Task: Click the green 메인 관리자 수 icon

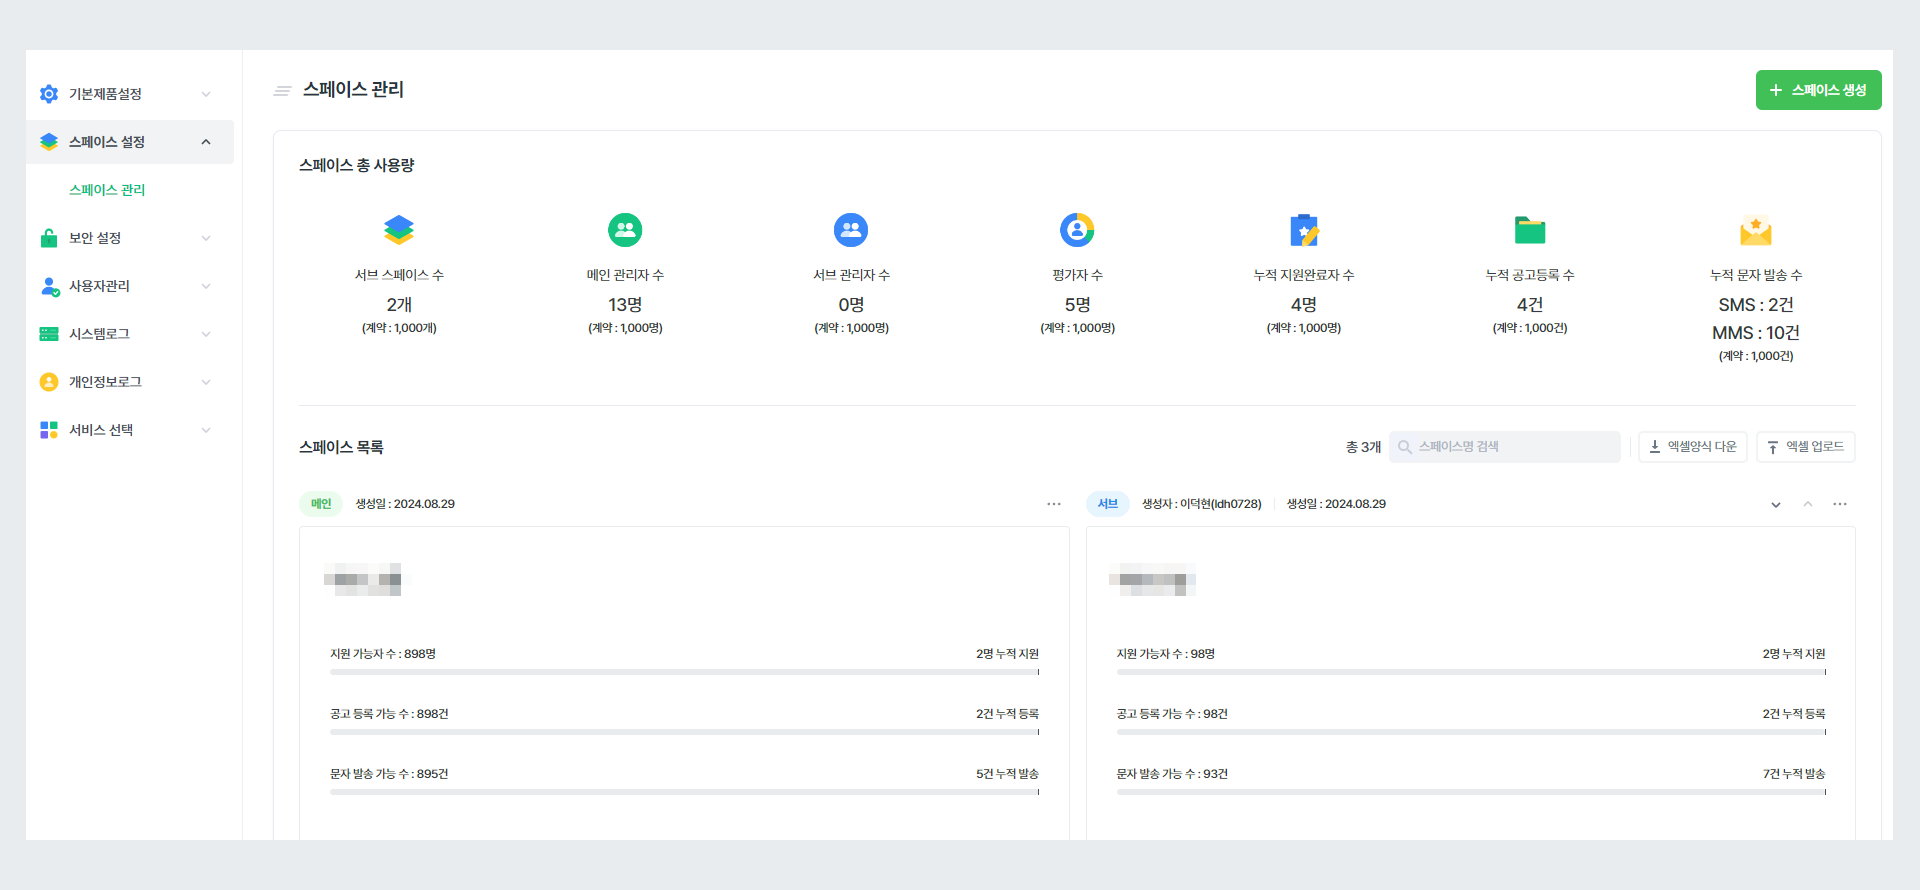Action: point(625,230)
